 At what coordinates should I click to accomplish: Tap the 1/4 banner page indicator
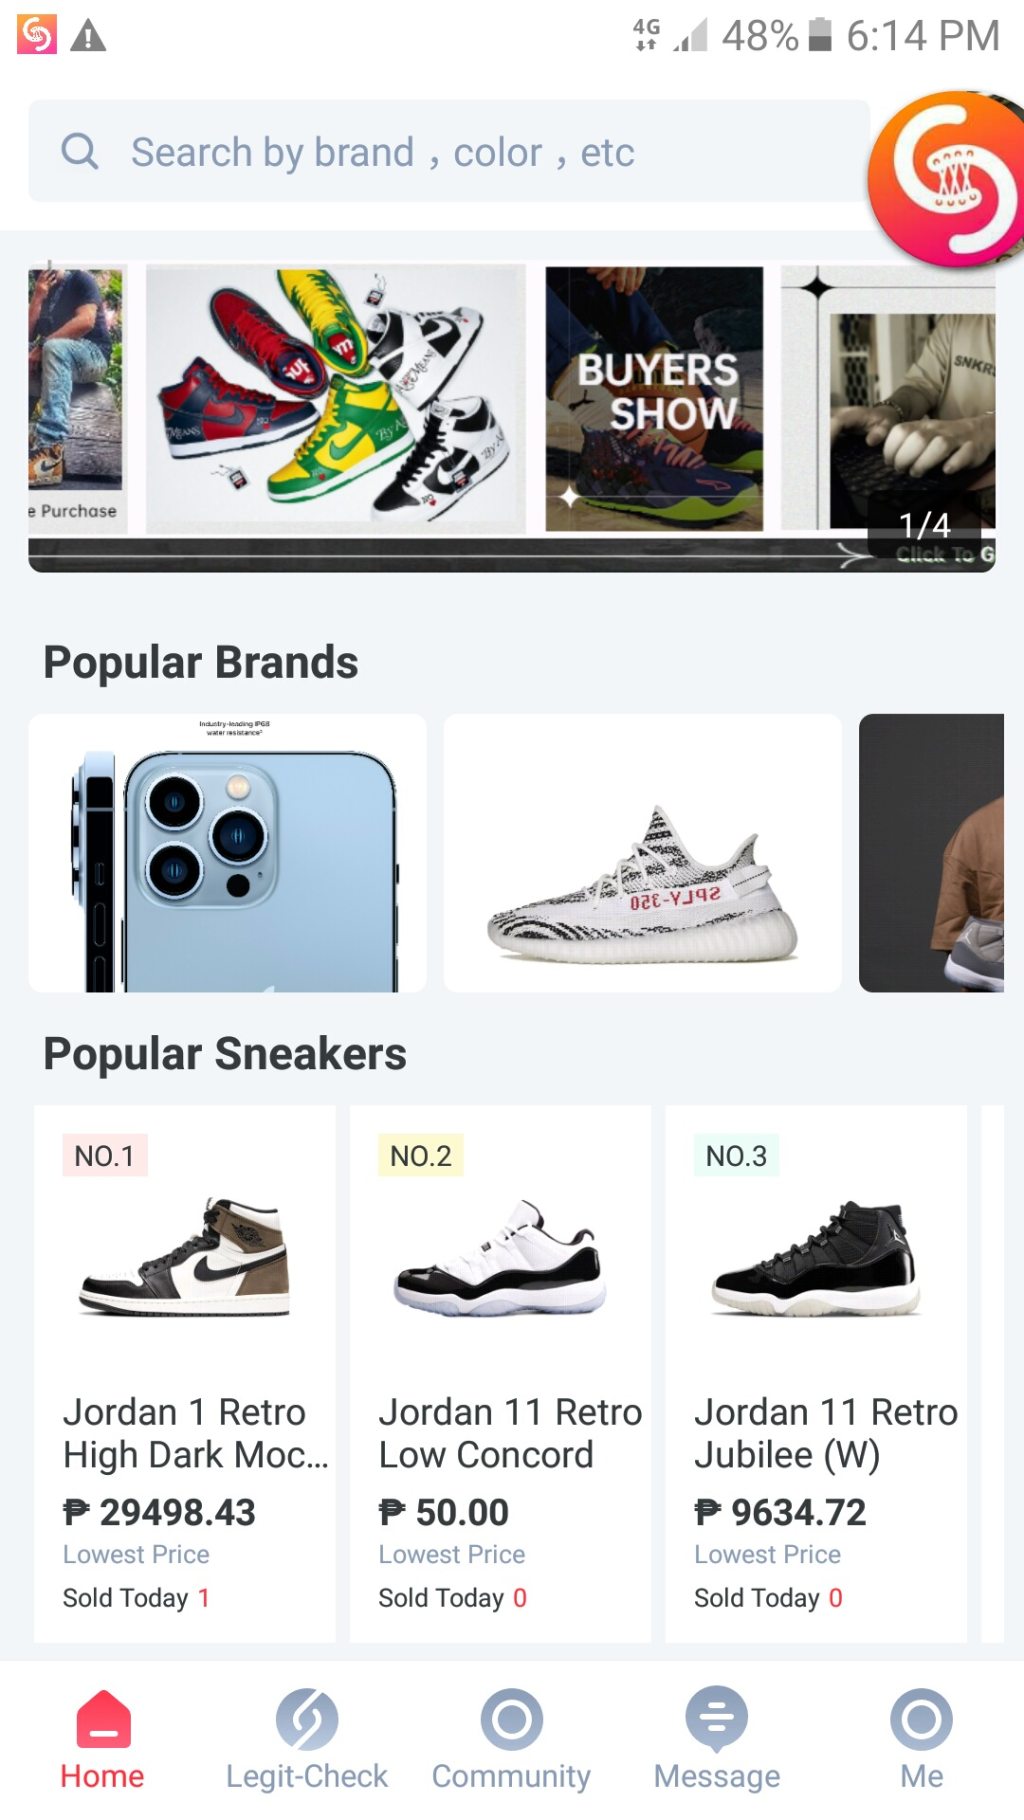point(925,525)
